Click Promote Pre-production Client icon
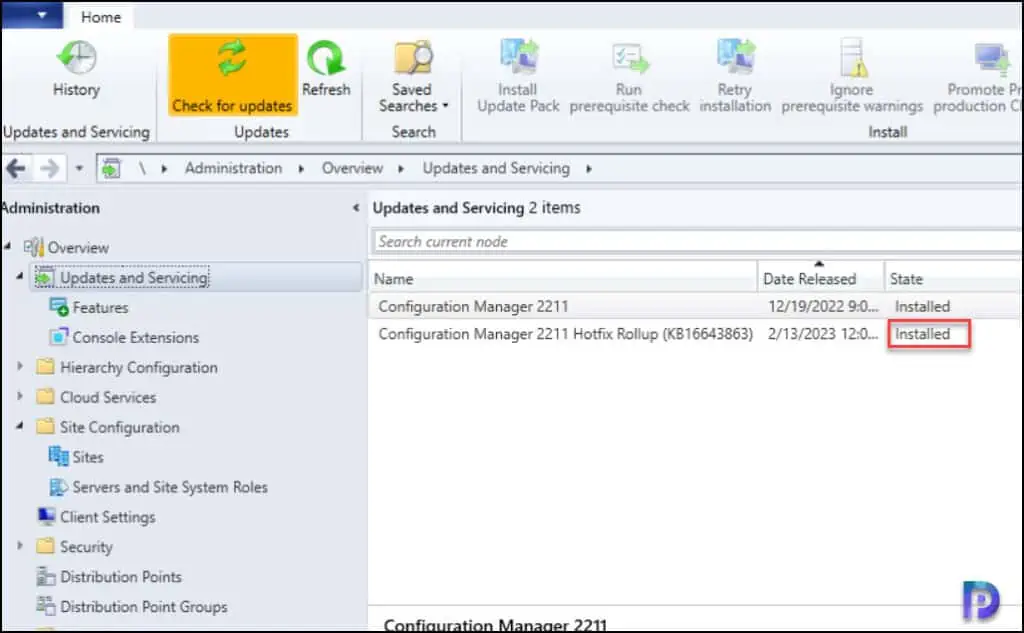Image resolution: width=1024 pixels, height=633 pixels. (x=990, y=59)
